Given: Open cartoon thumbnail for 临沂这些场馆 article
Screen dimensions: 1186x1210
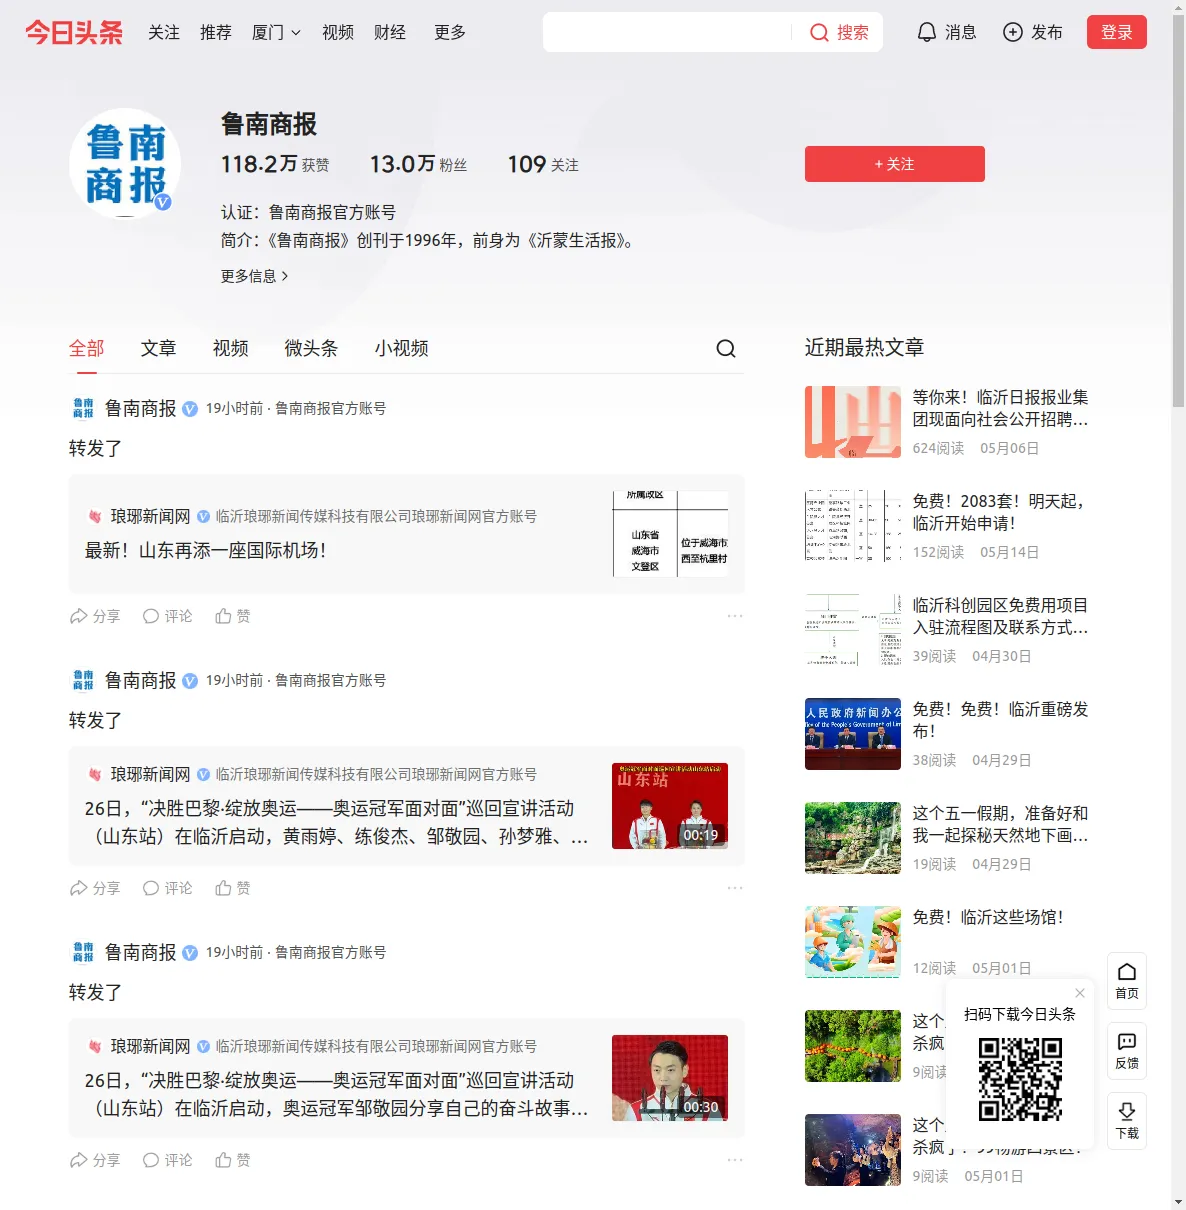Looking at the screenshot, I should pos(853,942).
